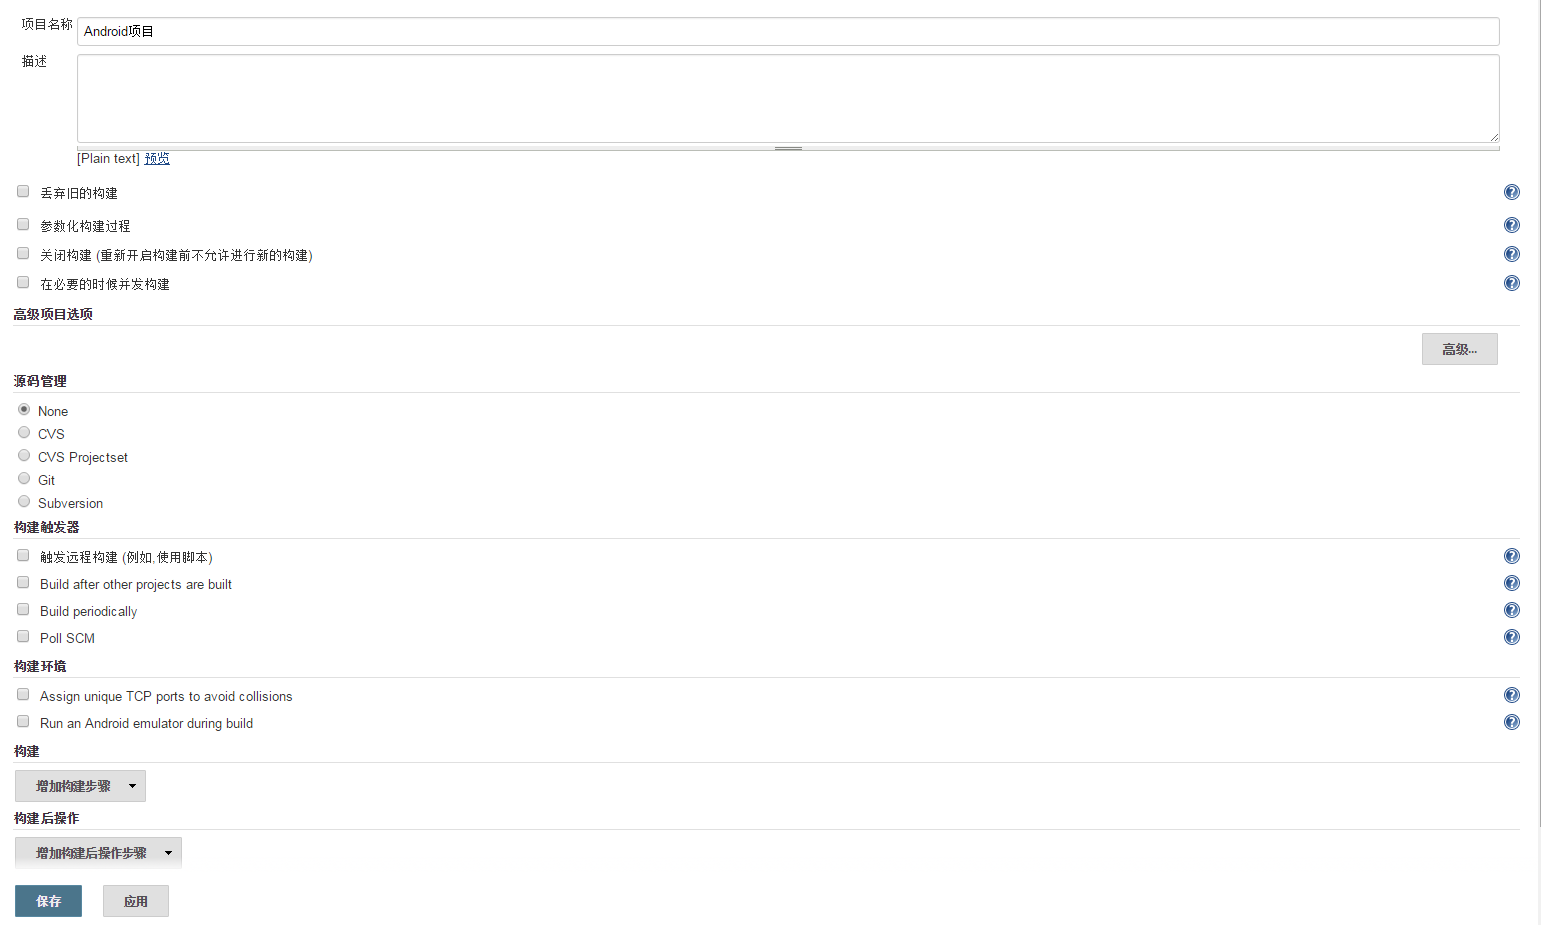The height and width of the screenshot is (925, 1541).
Task: Open help for 参数化构建过程 option
Action: [x=1512, y=225]
